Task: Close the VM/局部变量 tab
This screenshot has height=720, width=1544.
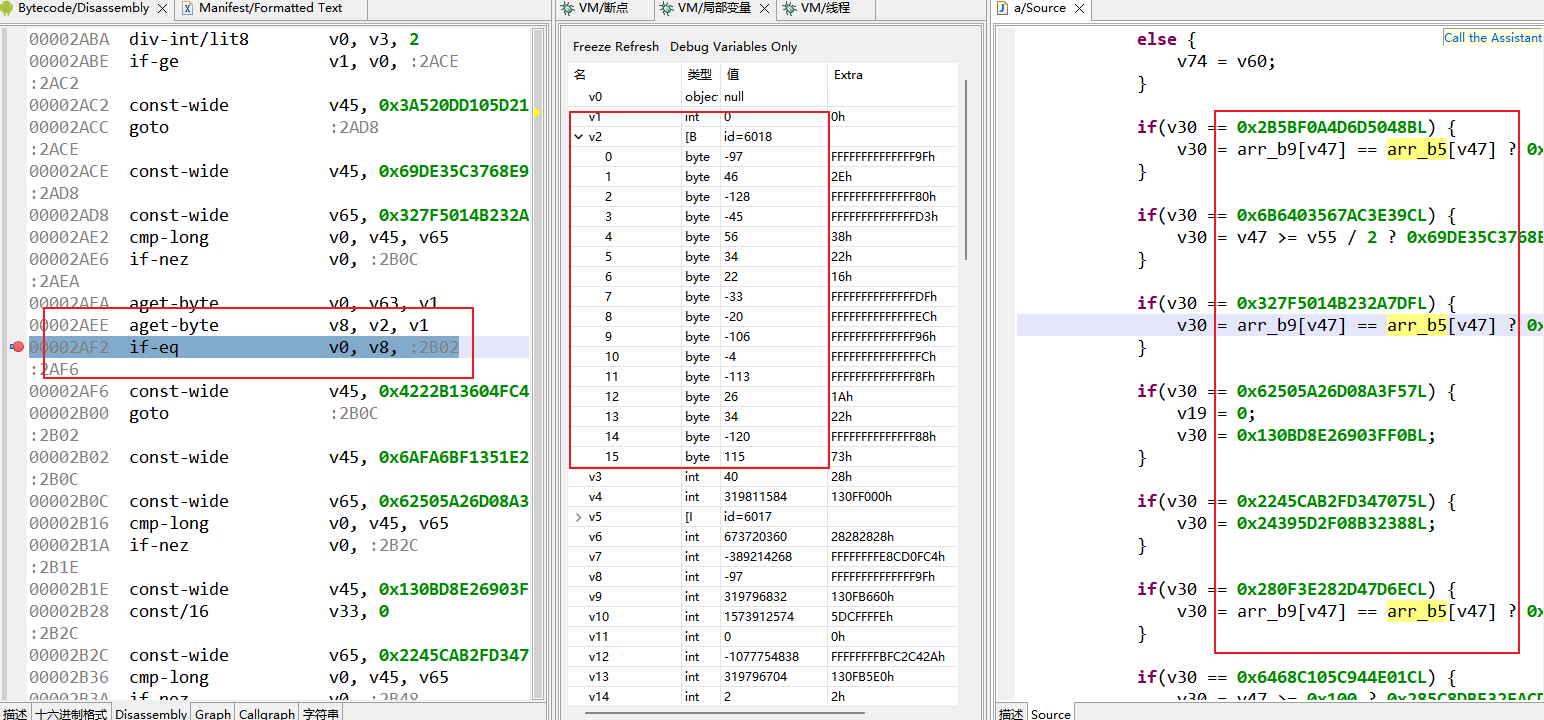Action: pos(764,8)
